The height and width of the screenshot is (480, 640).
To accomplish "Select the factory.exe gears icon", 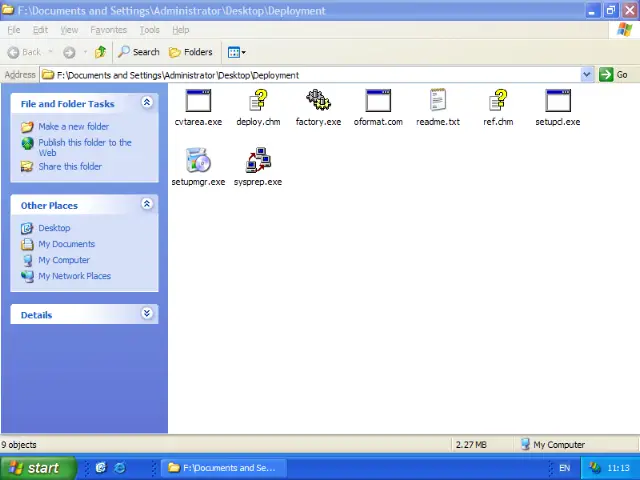I will tap(318, 100).
